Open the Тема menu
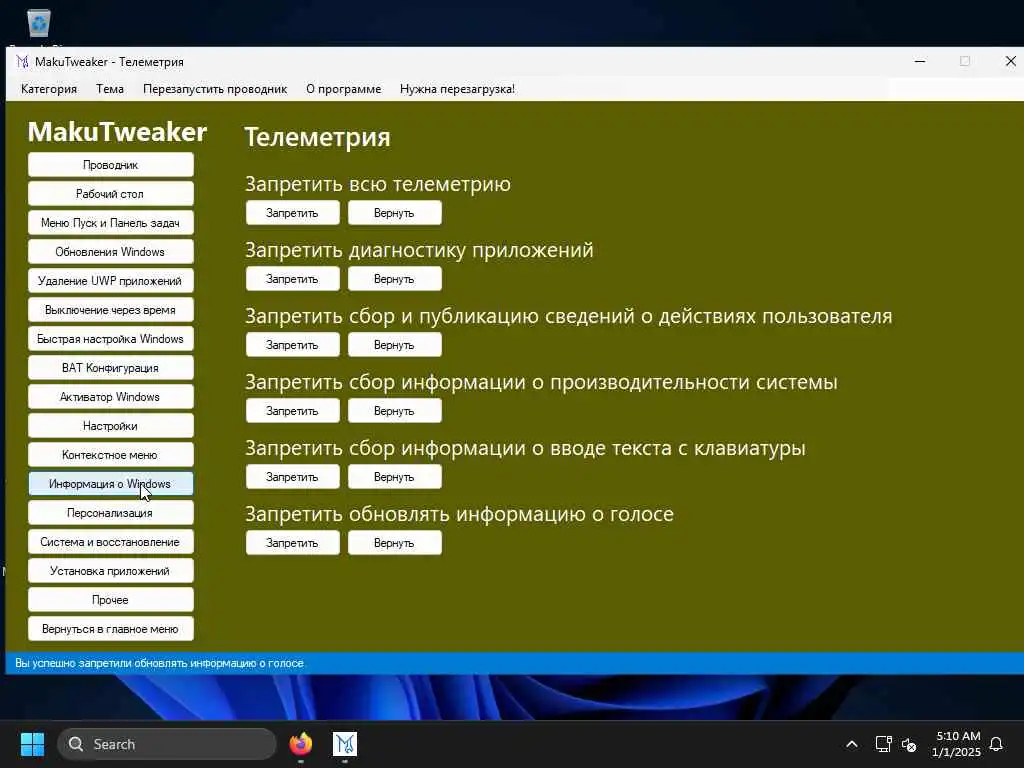This screenshot has height=768, width=1024. coord(110,89)
